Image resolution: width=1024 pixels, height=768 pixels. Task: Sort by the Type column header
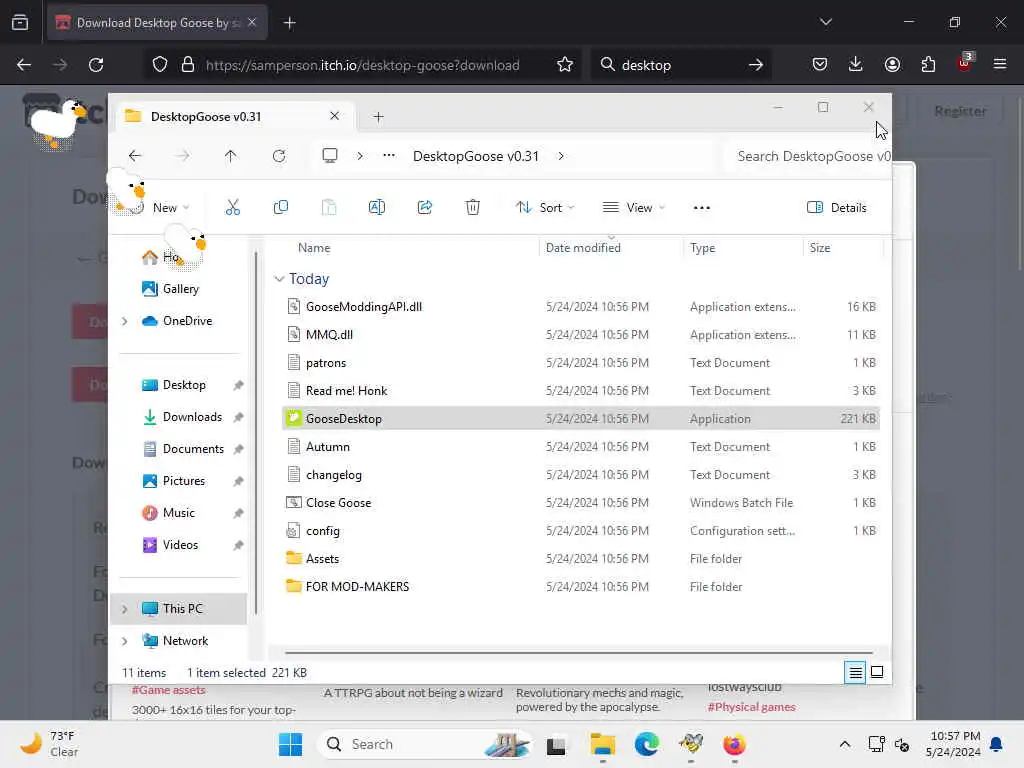(x=702, y=248)
